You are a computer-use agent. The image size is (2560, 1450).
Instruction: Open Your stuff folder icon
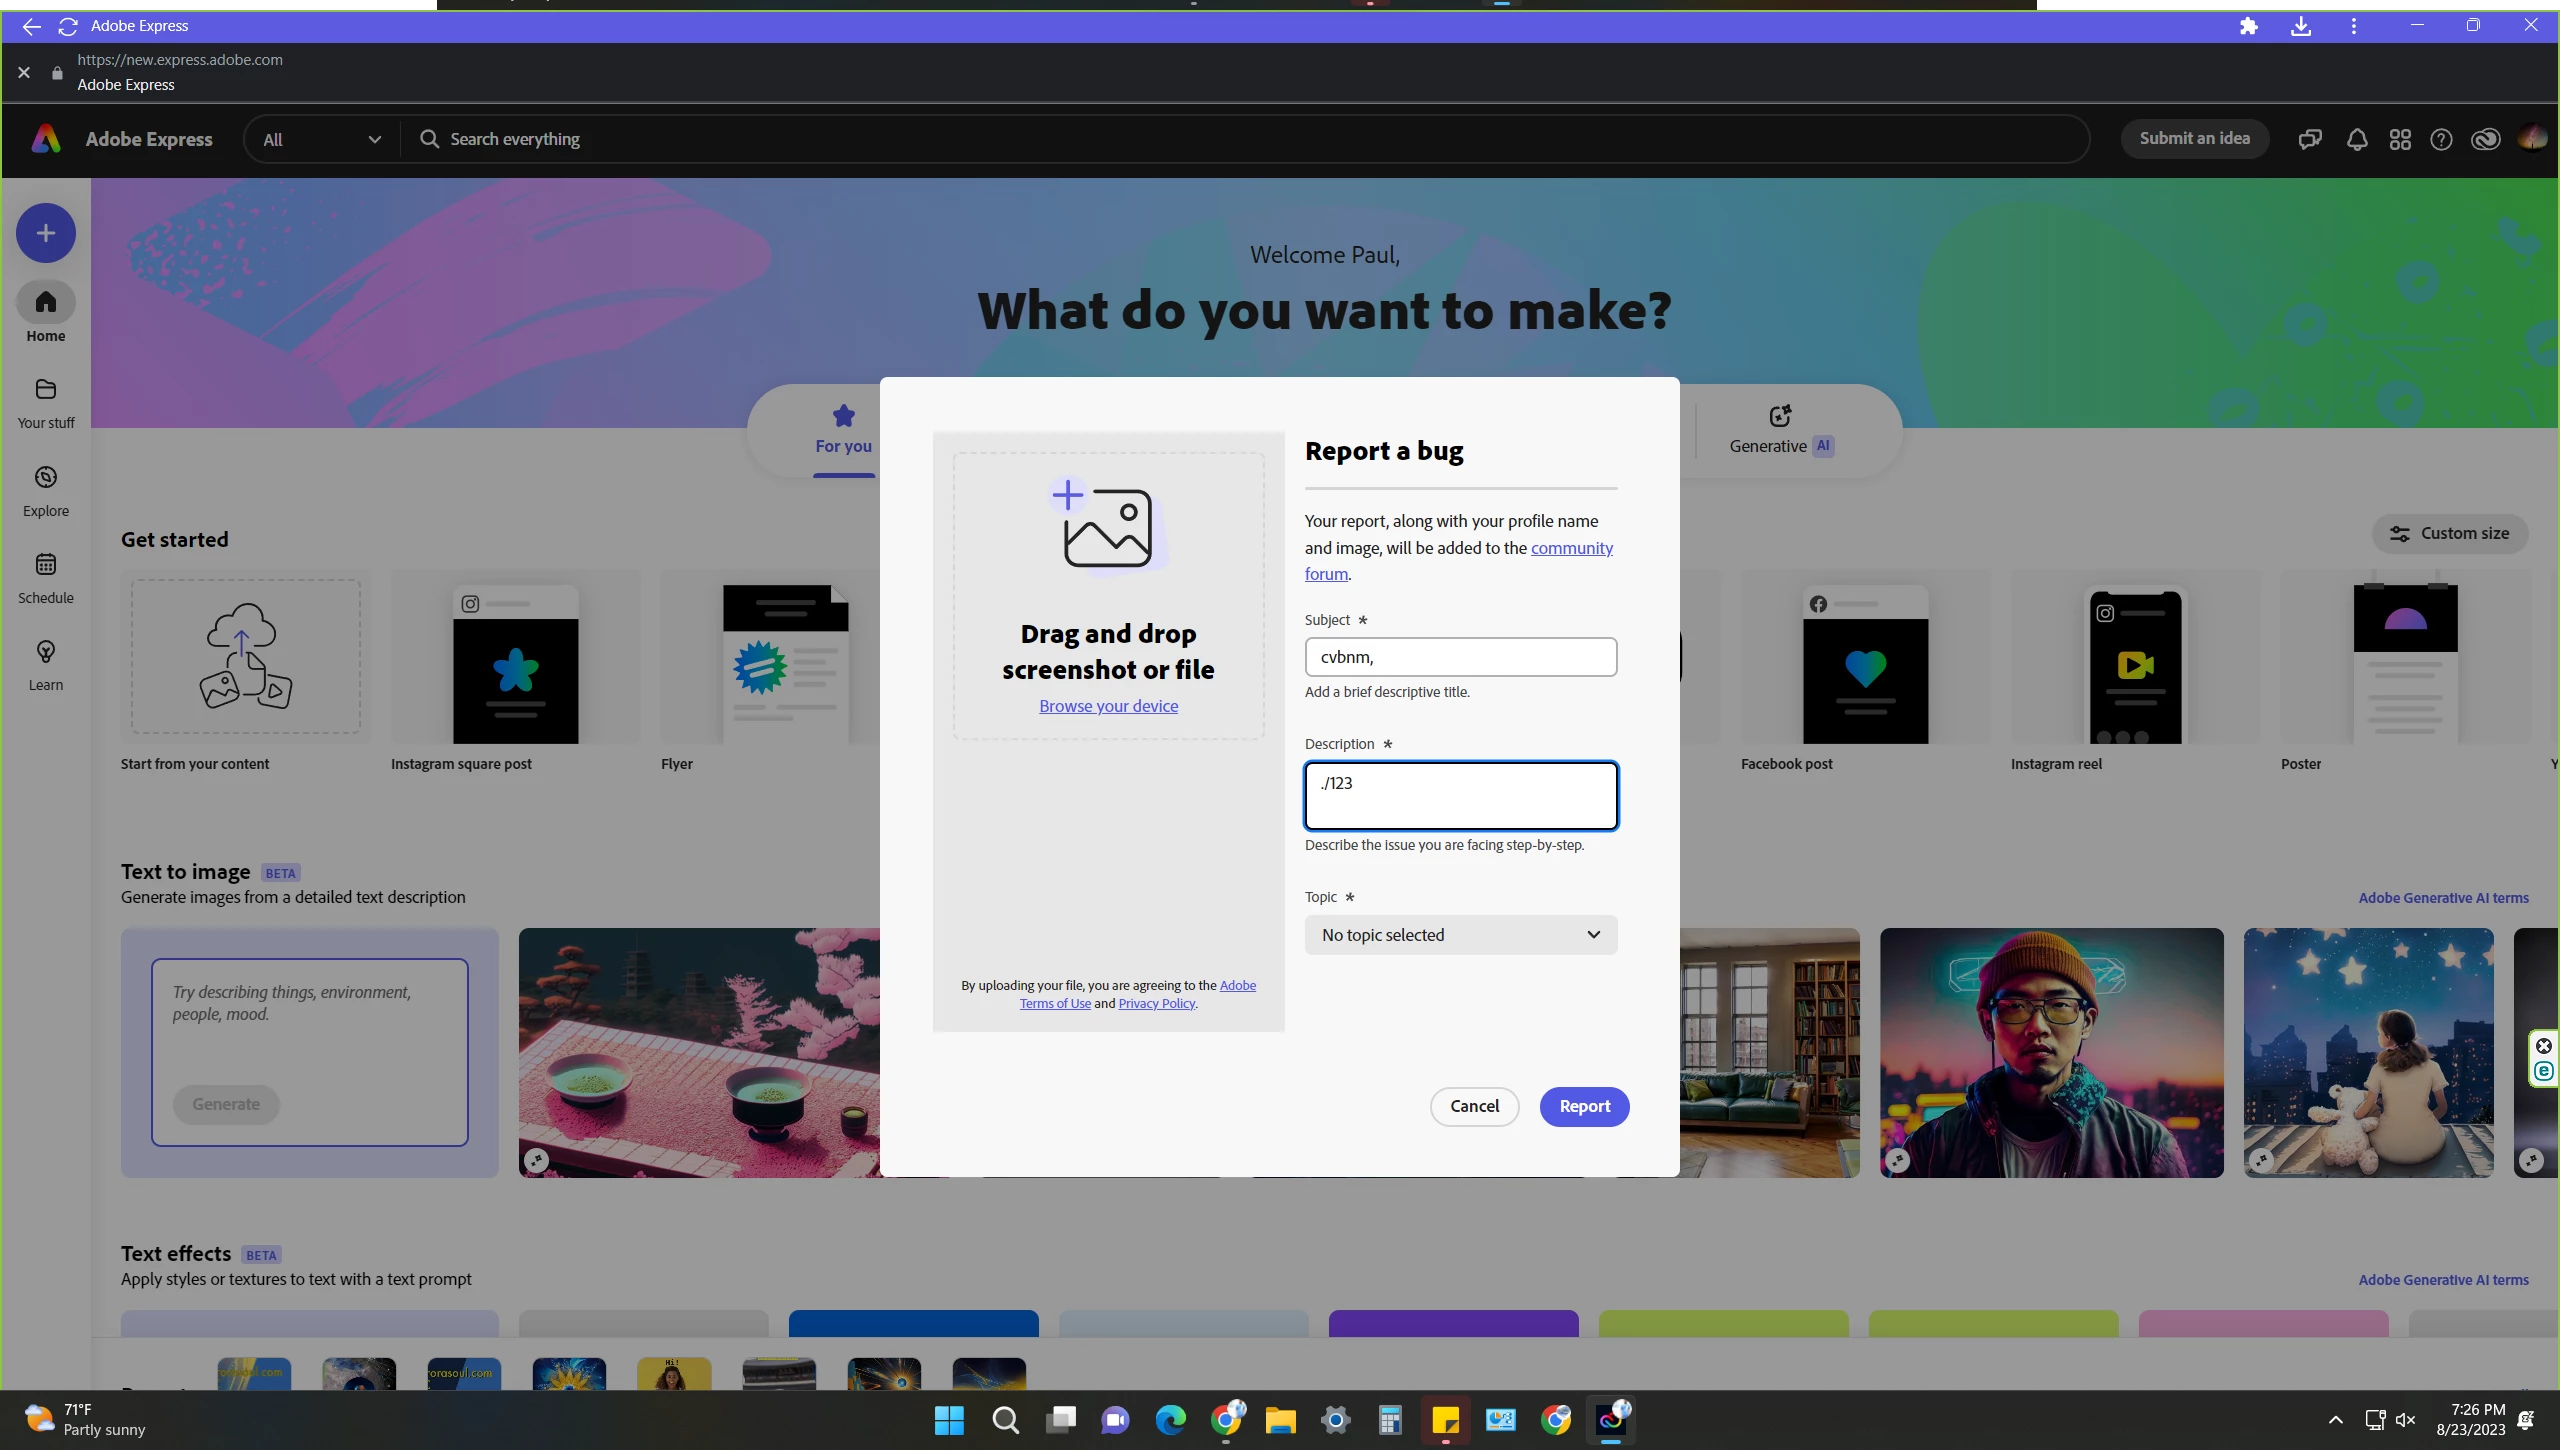click(45, 389)
